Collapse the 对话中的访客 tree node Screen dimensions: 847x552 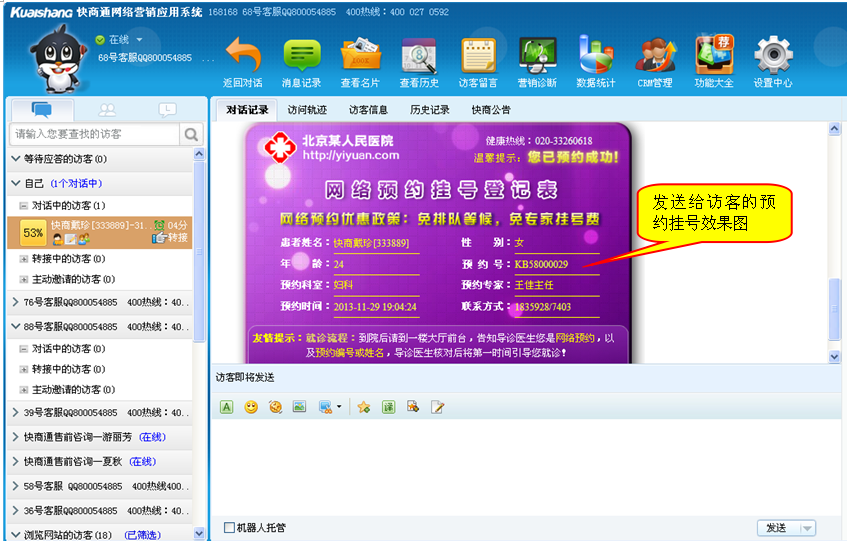click(x=23, y=205)
